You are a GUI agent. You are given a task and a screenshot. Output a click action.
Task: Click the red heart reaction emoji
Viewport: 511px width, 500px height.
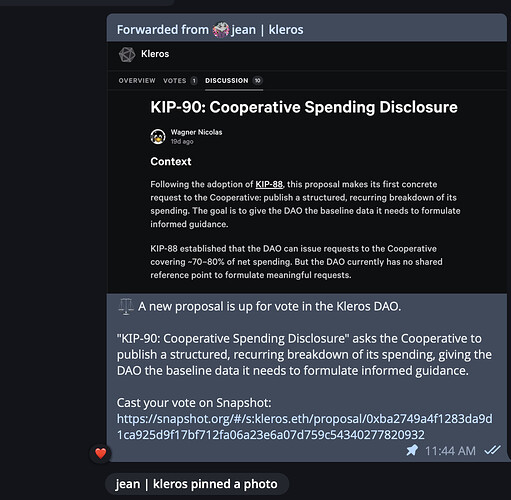point(101,453)
